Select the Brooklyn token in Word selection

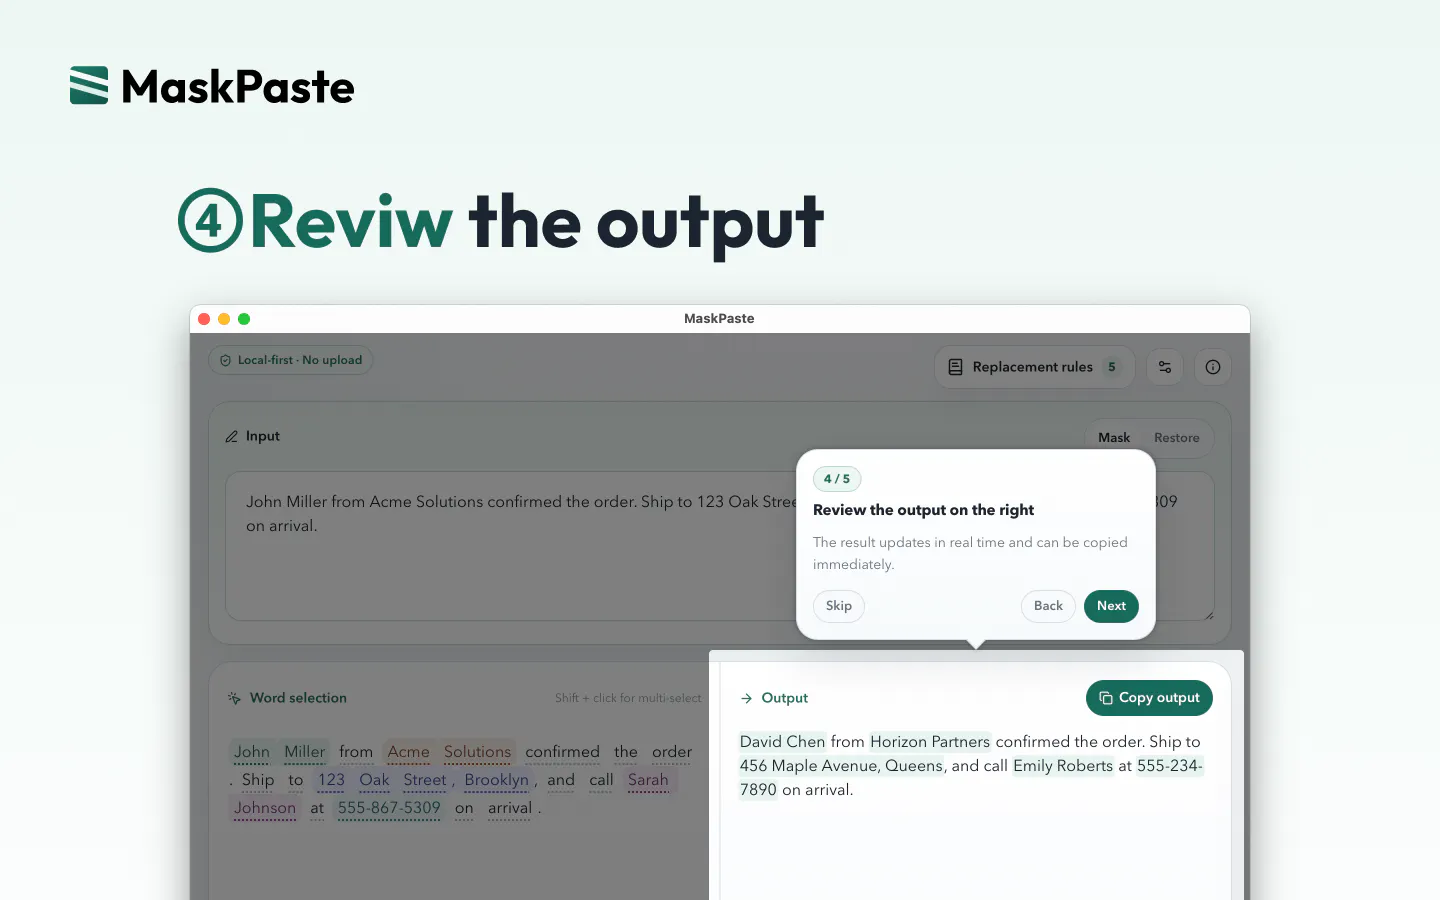[497, 780]
